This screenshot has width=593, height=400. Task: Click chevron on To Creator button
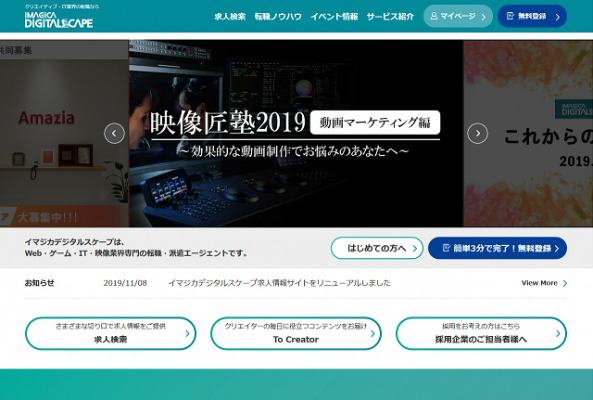coord(373,333)
